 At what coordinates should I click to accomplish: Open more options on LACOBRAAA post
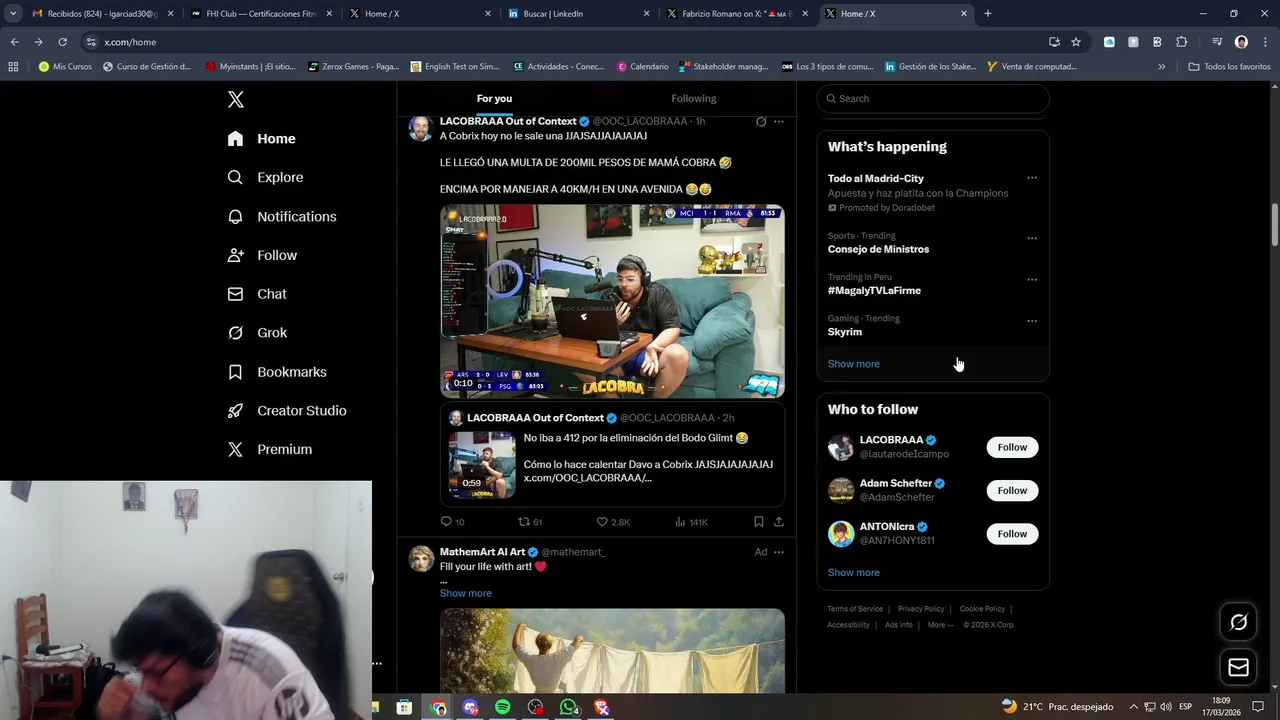pyautogui.click(x=779, y=121)
